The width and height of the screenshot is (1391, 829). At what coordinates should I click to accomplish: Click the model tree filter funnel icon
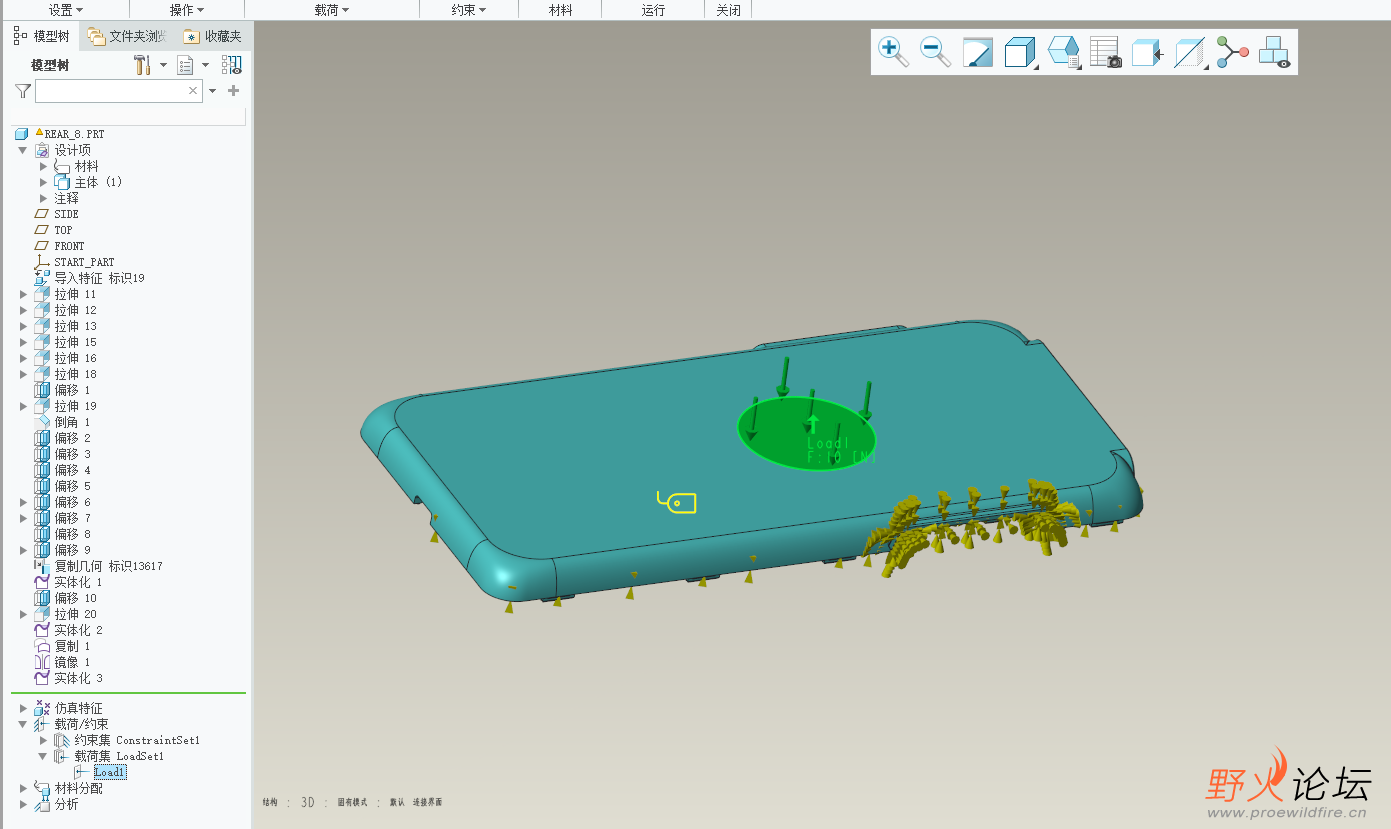coord(23,91)
